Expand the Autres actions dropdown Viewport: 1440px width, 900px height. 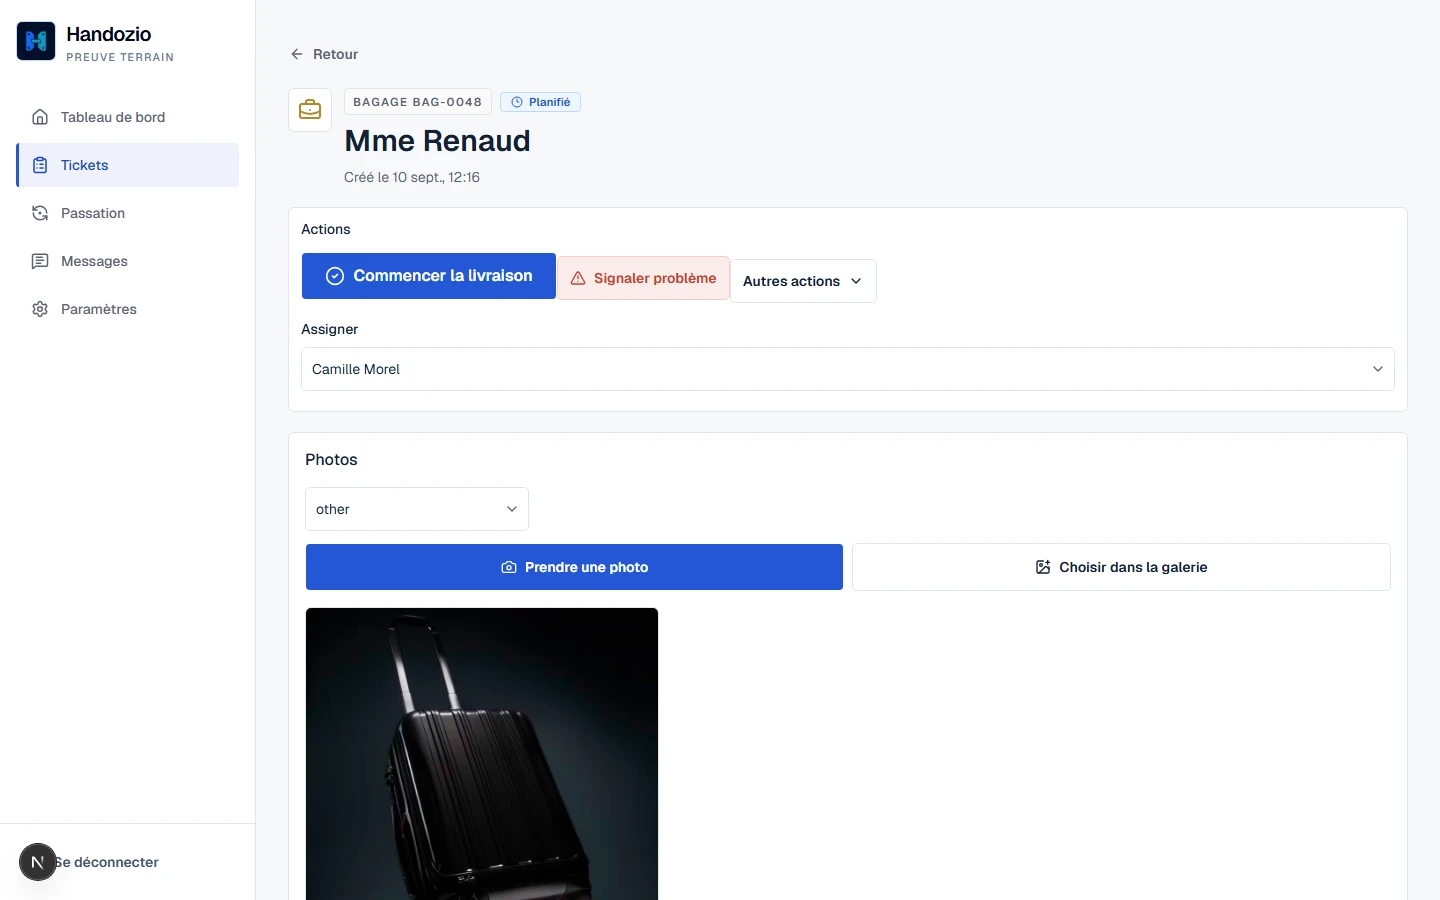pos(803,281)
